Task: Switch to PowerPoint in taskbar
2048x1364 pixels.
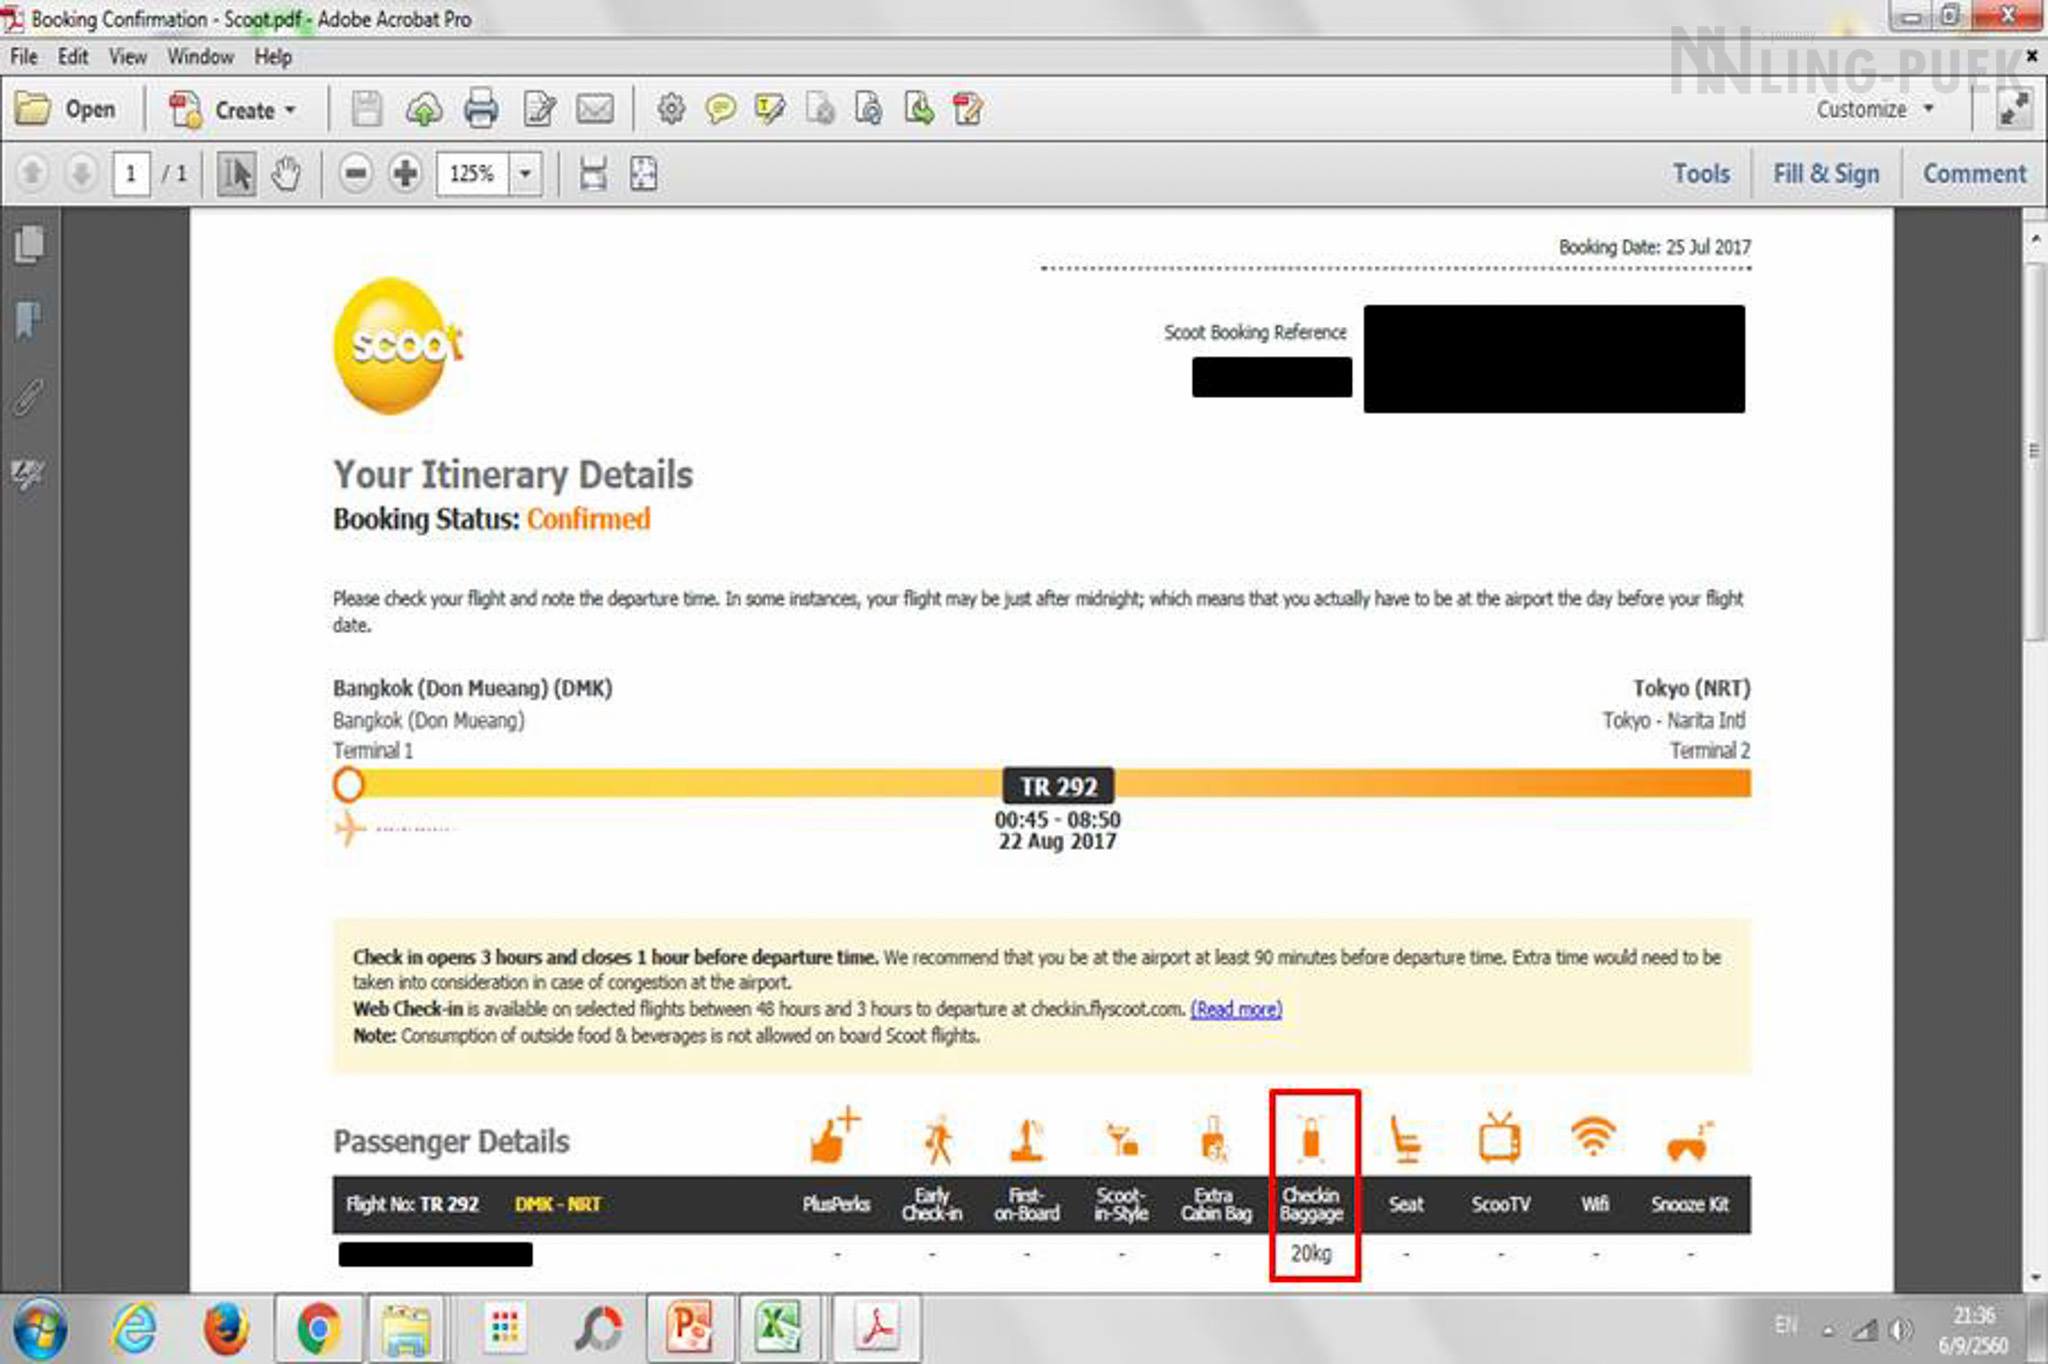Action: pos(691,1329)
